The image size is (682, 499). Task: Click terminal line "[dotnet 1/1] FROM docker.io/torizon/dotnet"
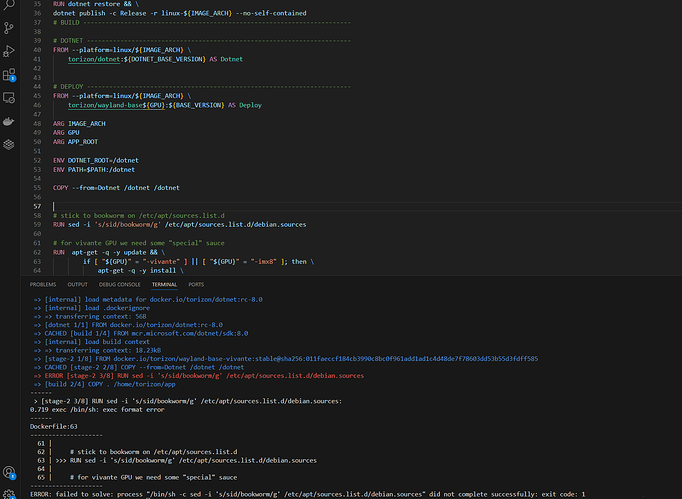(x=128, y=325)
